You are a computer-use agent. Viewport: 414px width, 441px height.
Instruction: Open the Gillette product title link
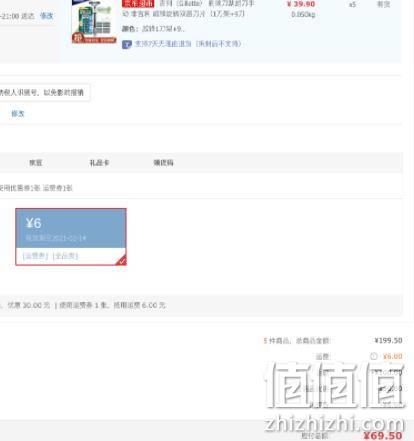(x=188, y=9)
